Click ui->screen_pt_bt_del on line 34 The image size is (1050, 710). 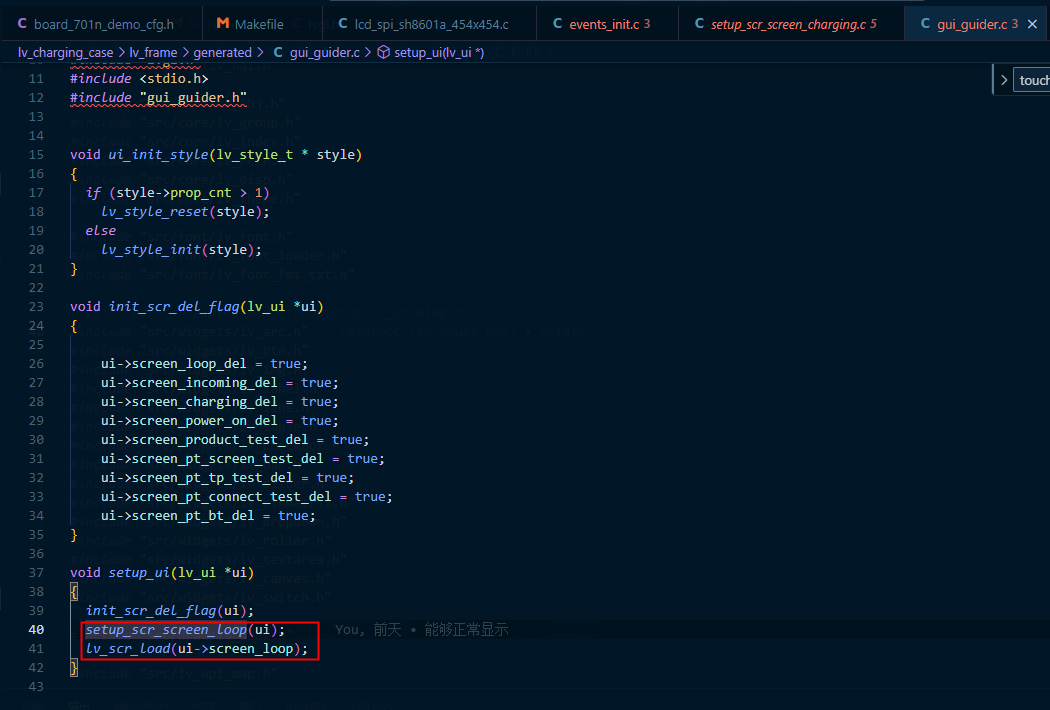coord(178,516)
